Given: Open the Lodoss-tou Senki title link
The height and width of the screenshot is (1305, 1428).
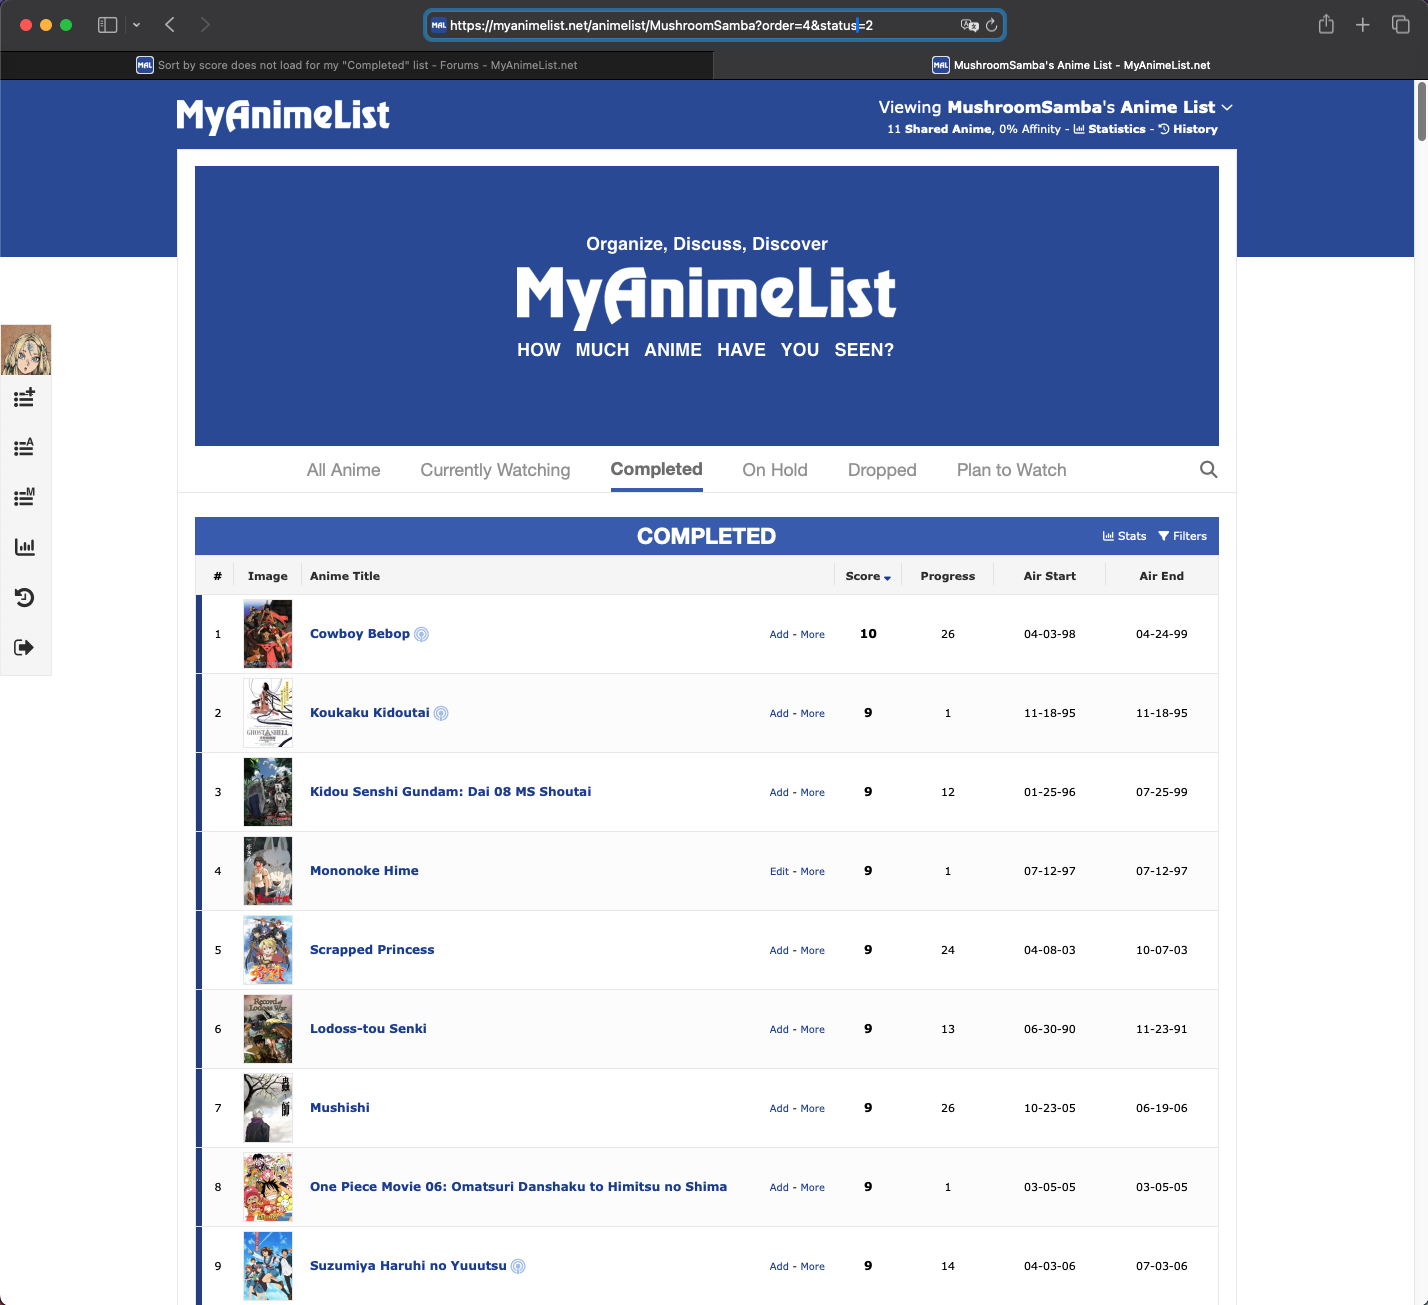Looking at the screenshot, I should click(x=368, y=1029).
